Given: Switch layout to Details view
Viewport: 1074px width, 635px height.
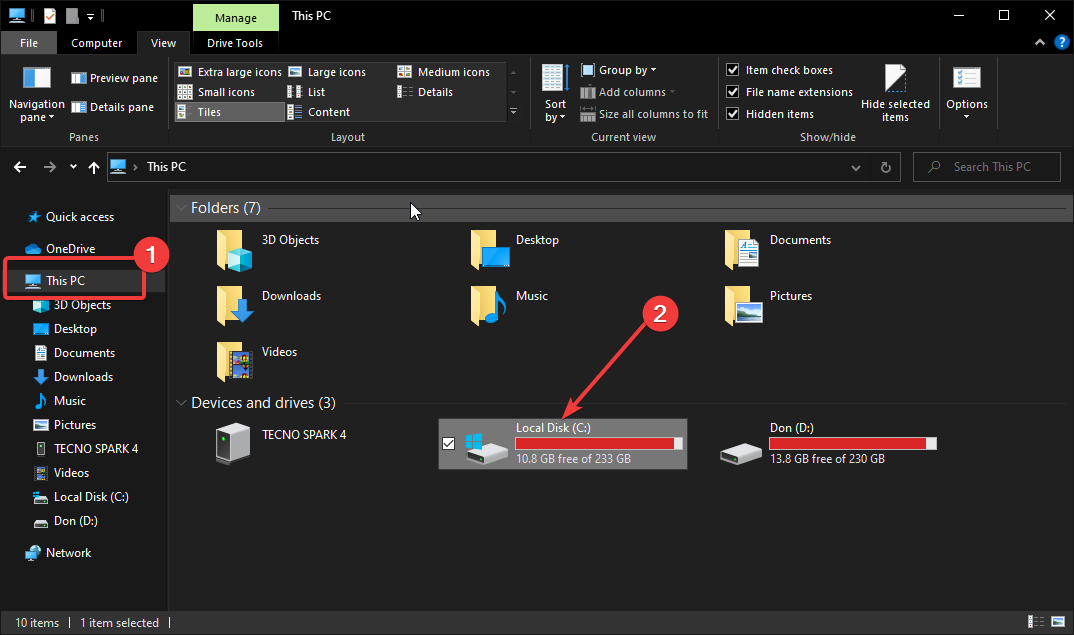Looking at the screenshot, I should (x=425, y=92).
